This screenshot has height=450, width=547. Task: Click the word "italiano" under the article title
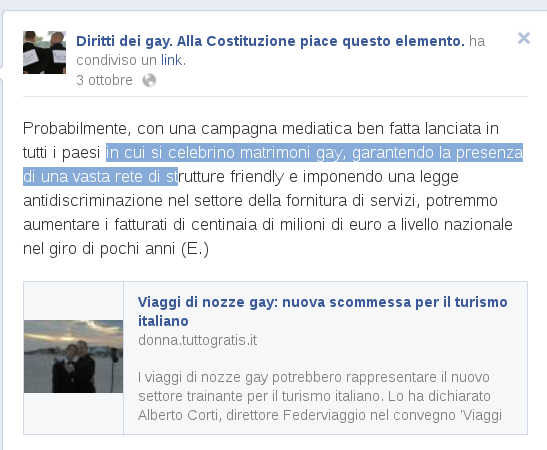[163, 321]
